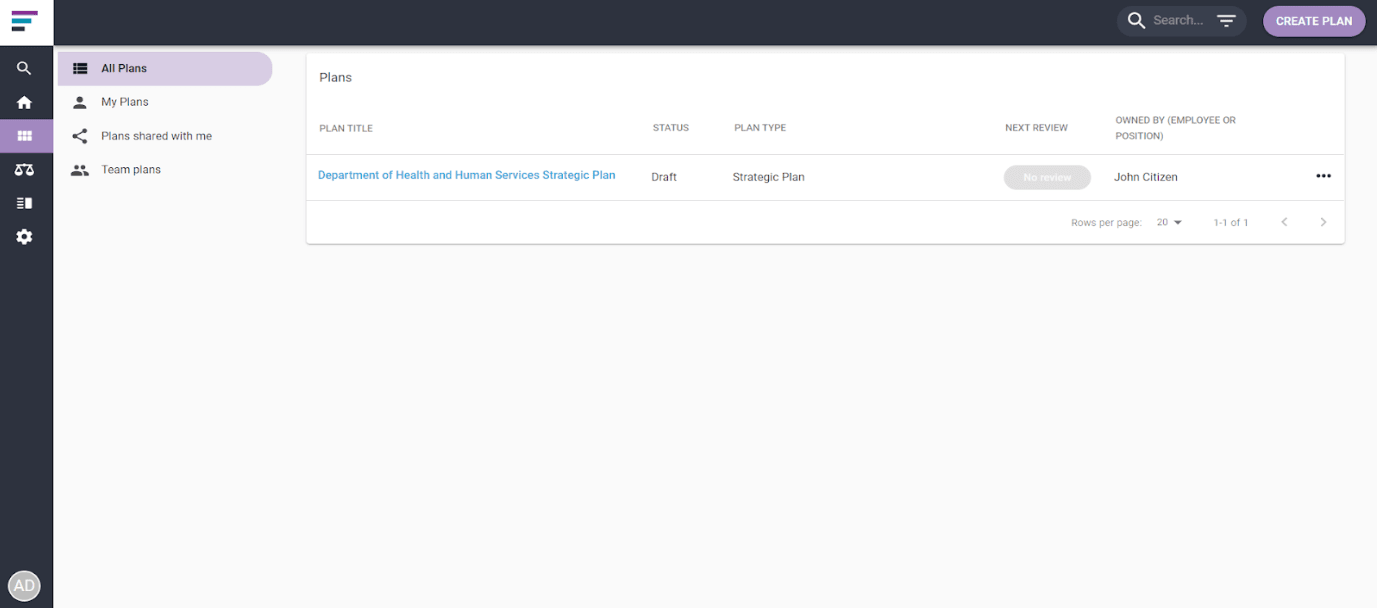Image resolution: width=1377 pixels, height=608 pixels.
Task: Click the CREATE PLAN button
Action: (1314, 21)
